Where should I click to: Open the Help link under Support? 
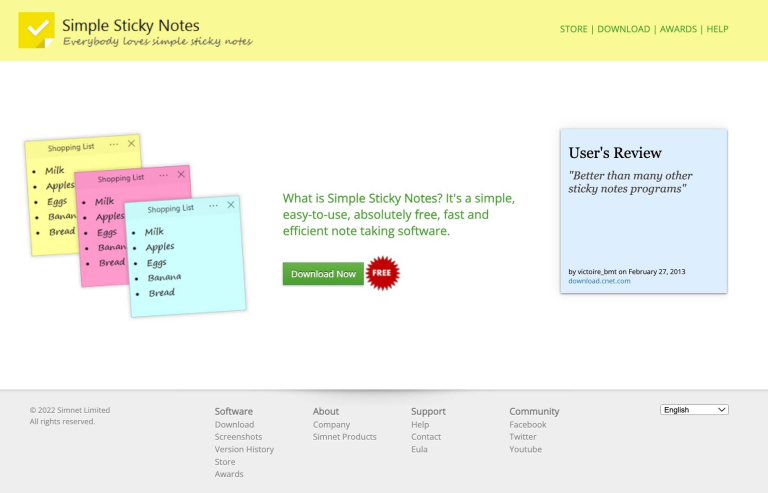click(x=420, y=424)
